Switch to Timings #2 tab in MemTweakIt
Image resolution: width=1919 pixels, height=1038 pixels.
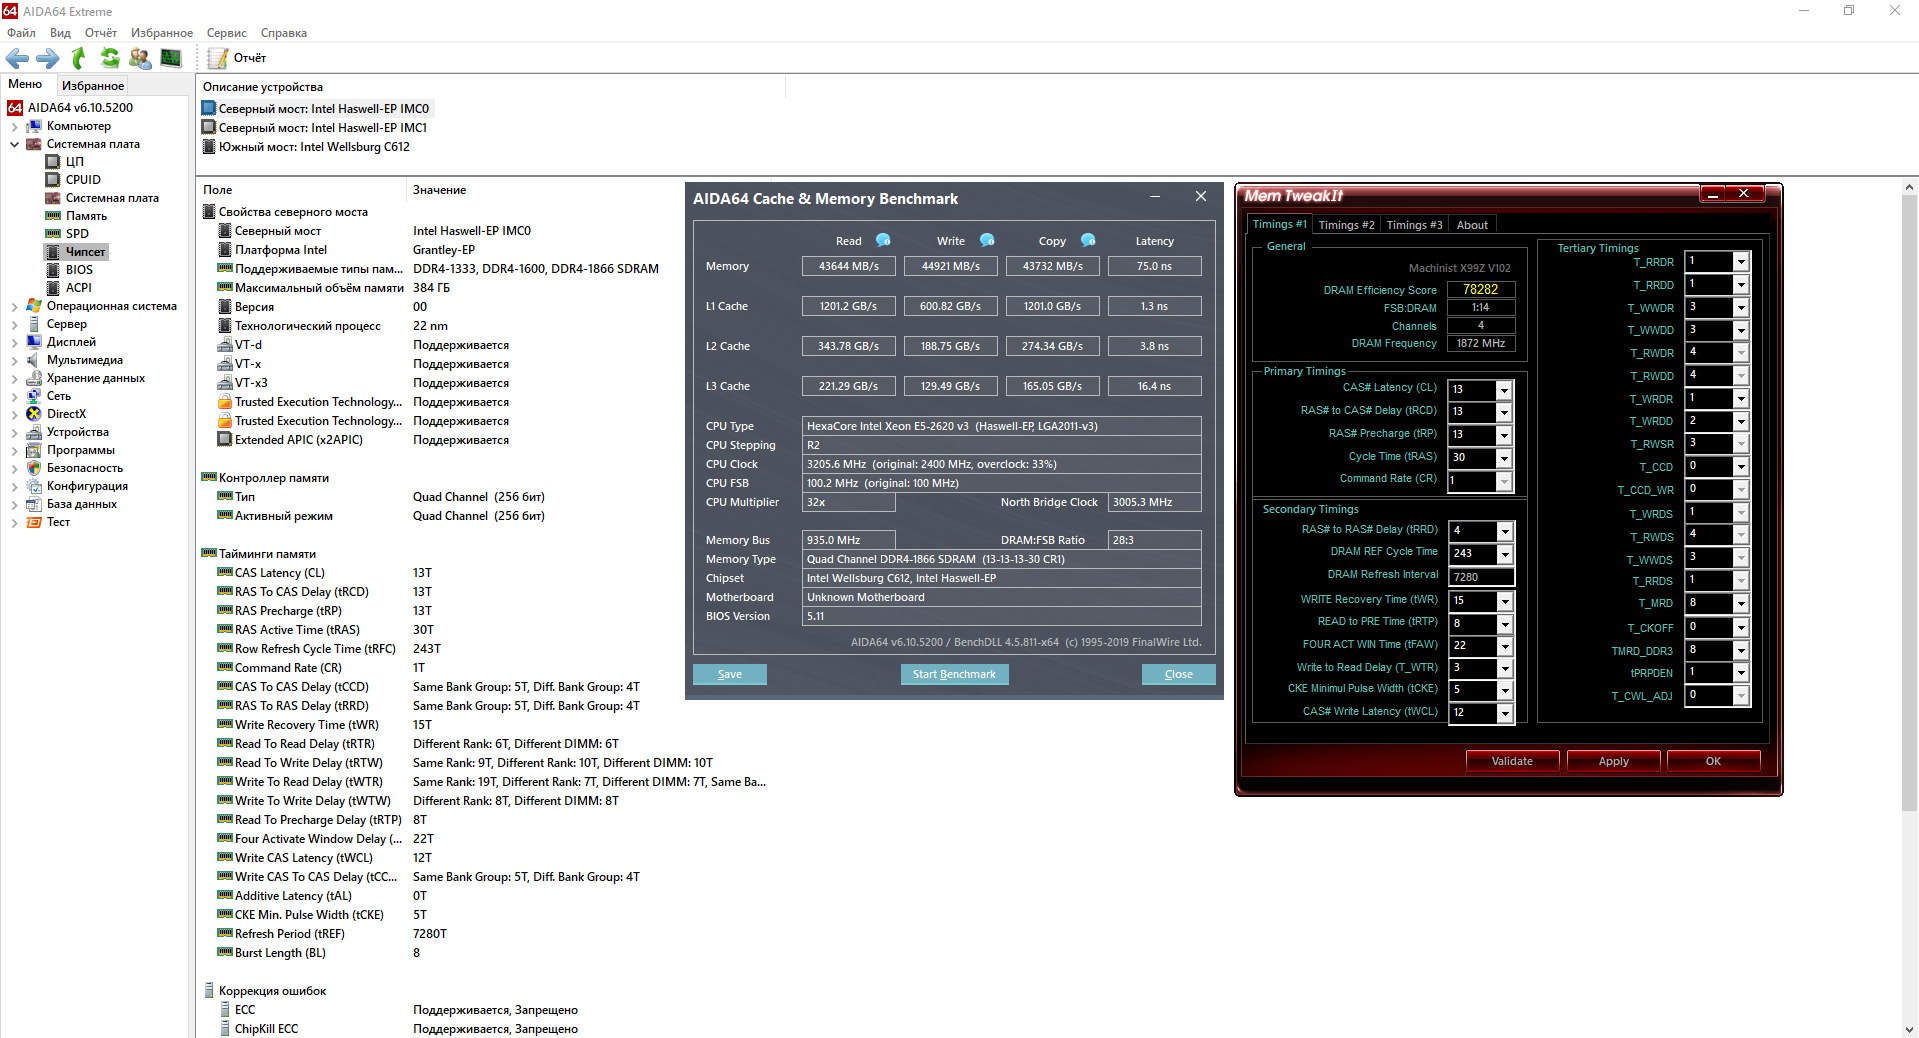click(1346, 225)
